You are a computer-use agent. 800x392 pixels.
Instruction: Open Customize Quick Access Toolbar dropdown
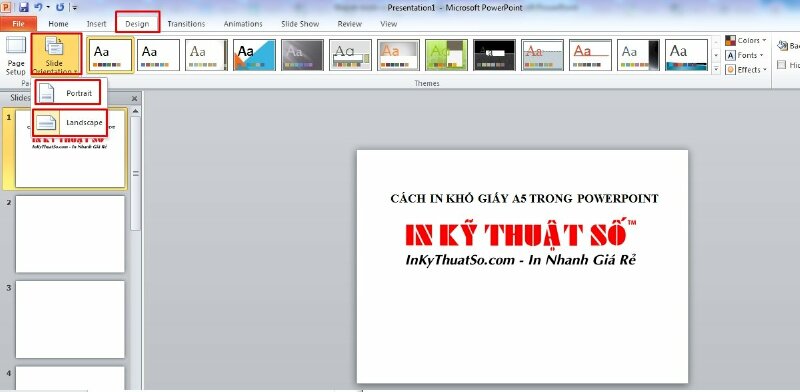tap(74, 8)
